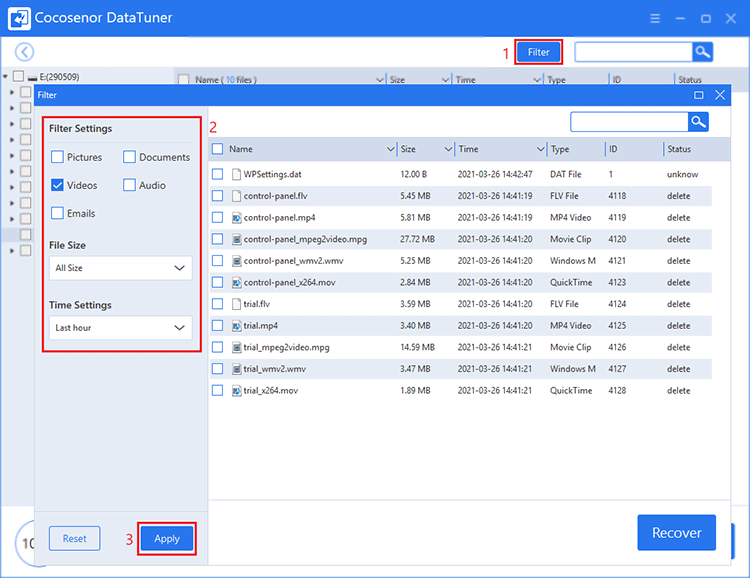Click the E:(290509) drive icon
Image resolution: width=750 pixels, height=578 pixels.
pyautogui.click(x=33, y=78)
